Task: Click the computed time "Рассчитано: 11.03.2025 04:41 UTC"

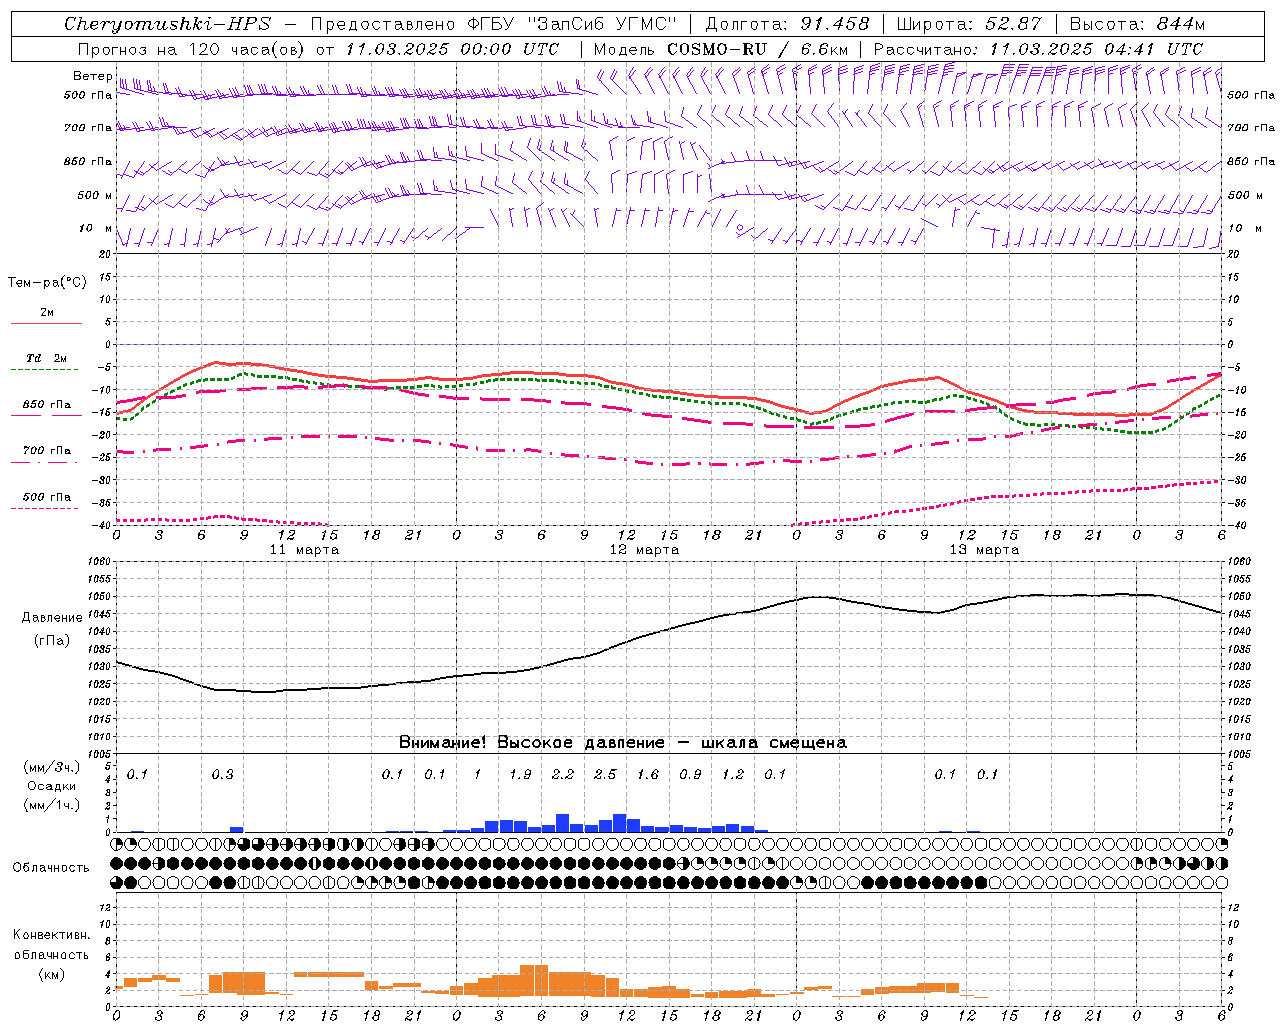Action: [x=1038, y=48]
